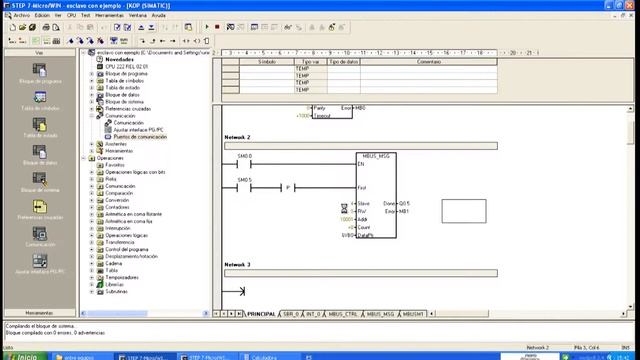Expand the Tabla de símbolos tree node
The image size is (640, 360).
(92, 81)
